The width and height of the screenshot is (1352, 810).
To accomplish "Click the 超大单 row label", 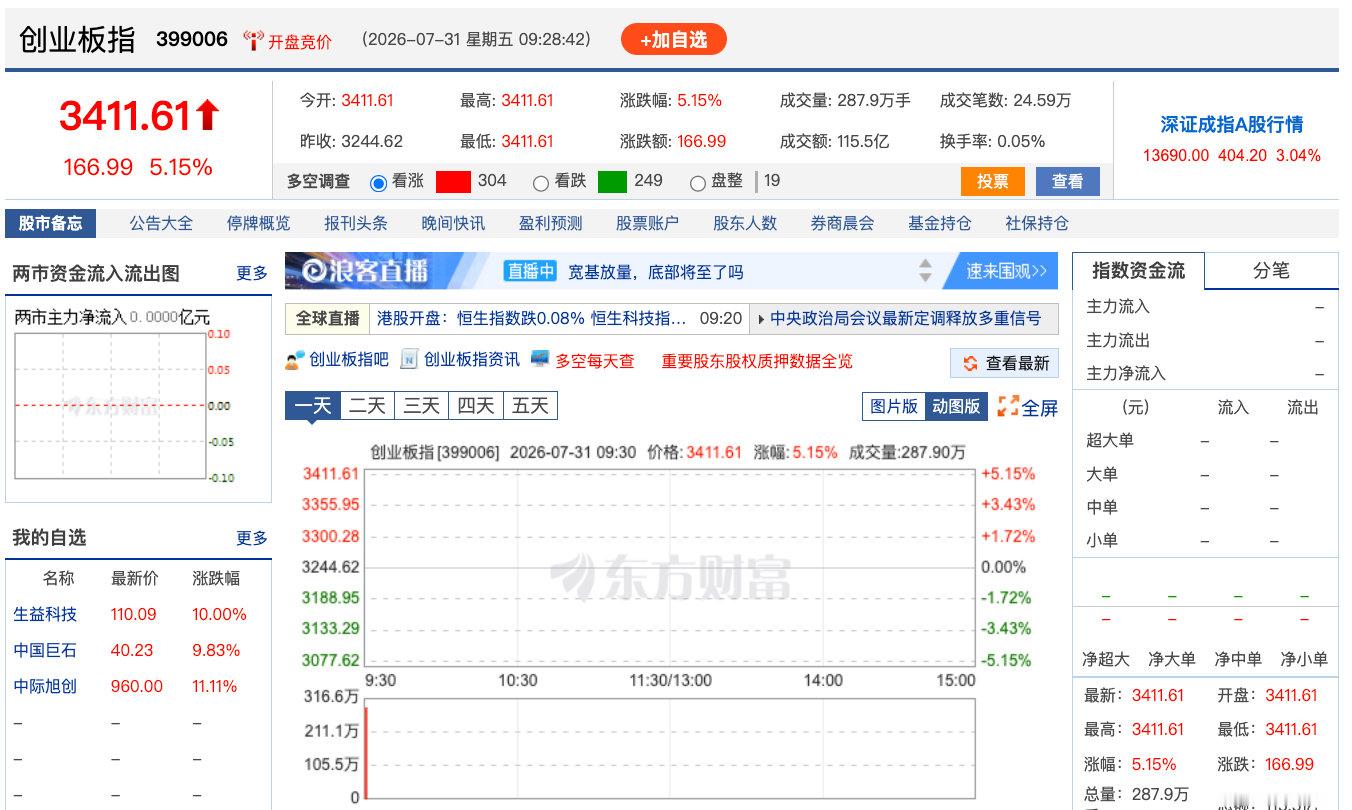I will (1110, 440).
